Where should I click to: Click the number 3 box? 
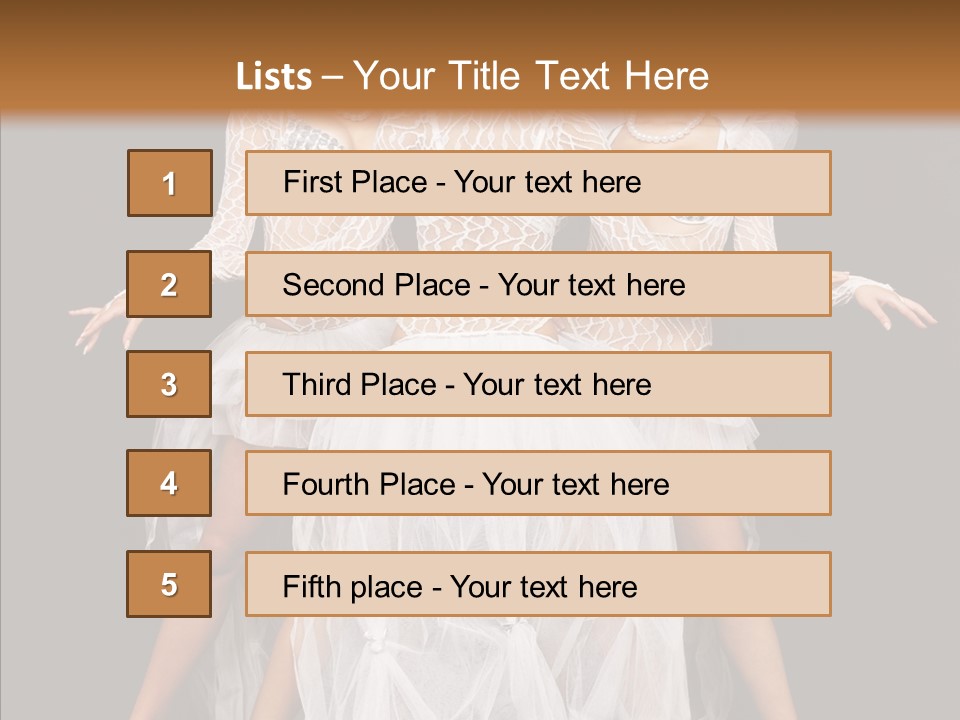169,384
